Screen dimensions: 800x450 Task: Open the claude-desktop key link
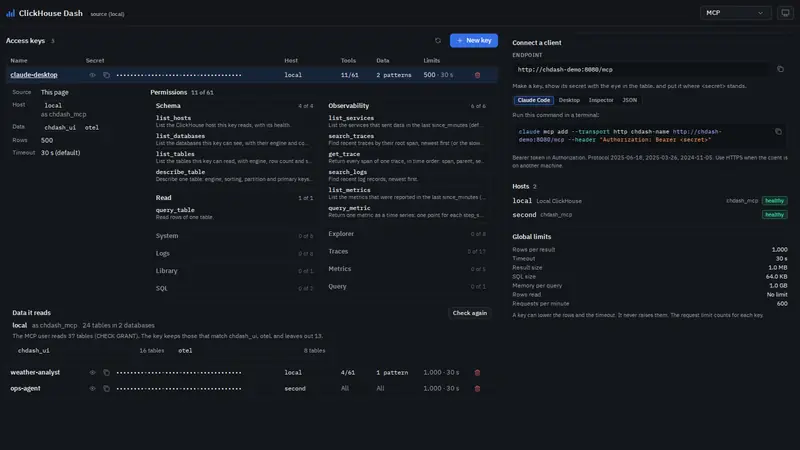click(34, 75)
